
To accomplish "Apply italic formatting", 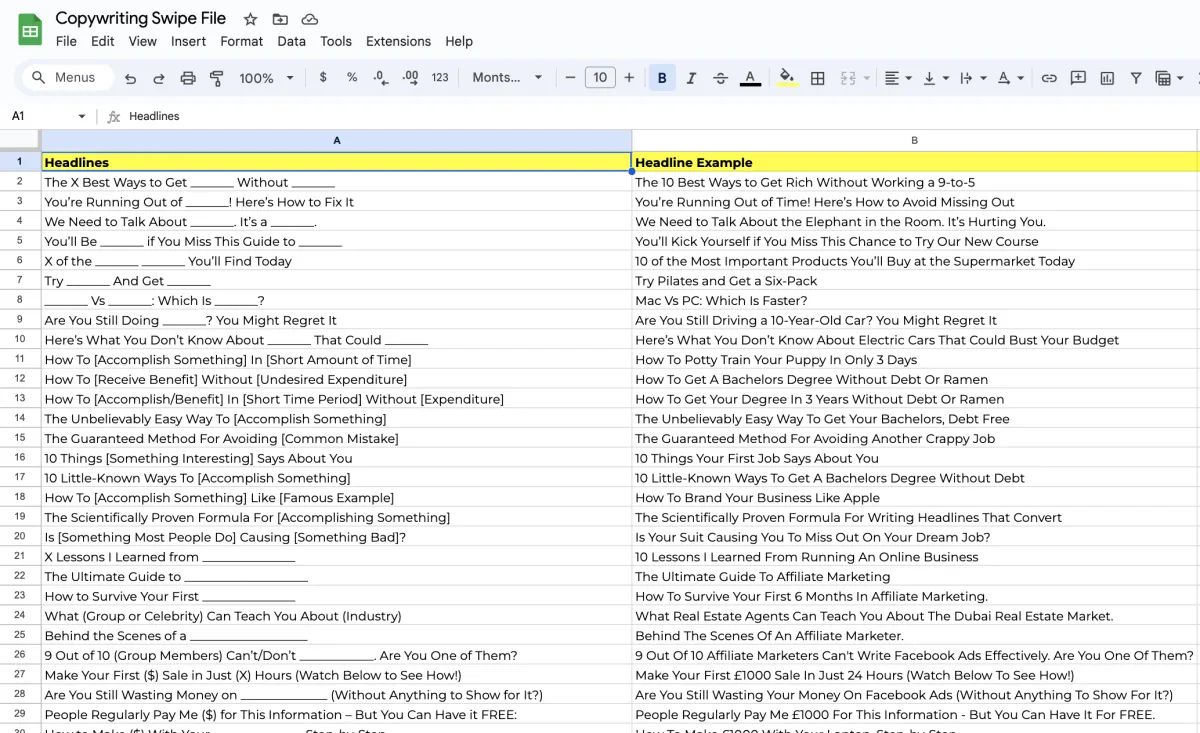I will coord(691,78).
